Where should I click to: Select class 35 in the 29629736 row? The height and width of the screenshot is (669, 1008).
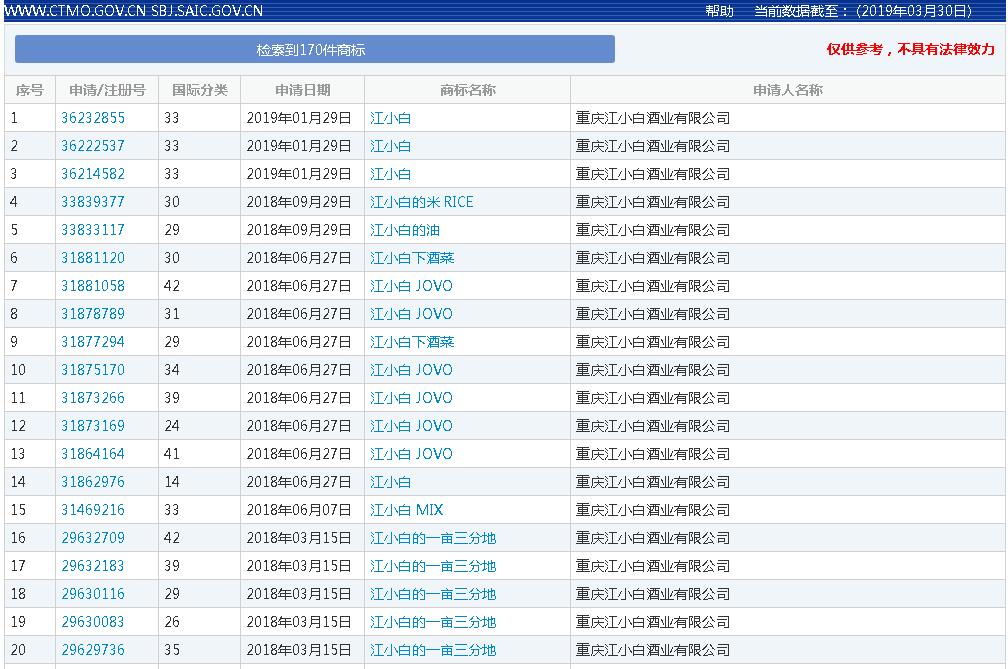[x=172, y=650]
